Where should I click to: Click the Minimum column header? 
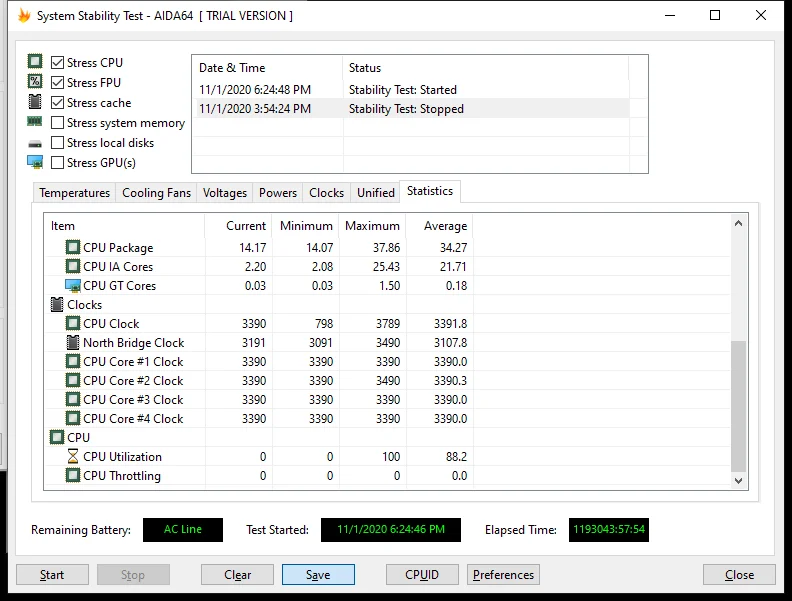(306, 226)
